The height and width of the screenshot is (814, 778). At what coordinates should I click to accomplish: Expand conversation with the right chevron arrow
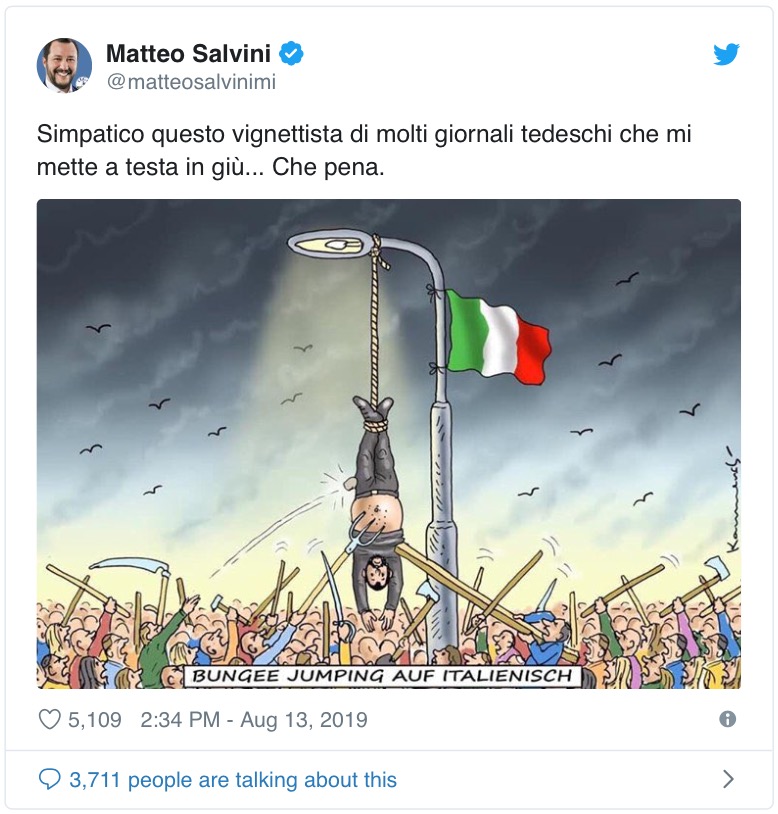pos(728,779)
